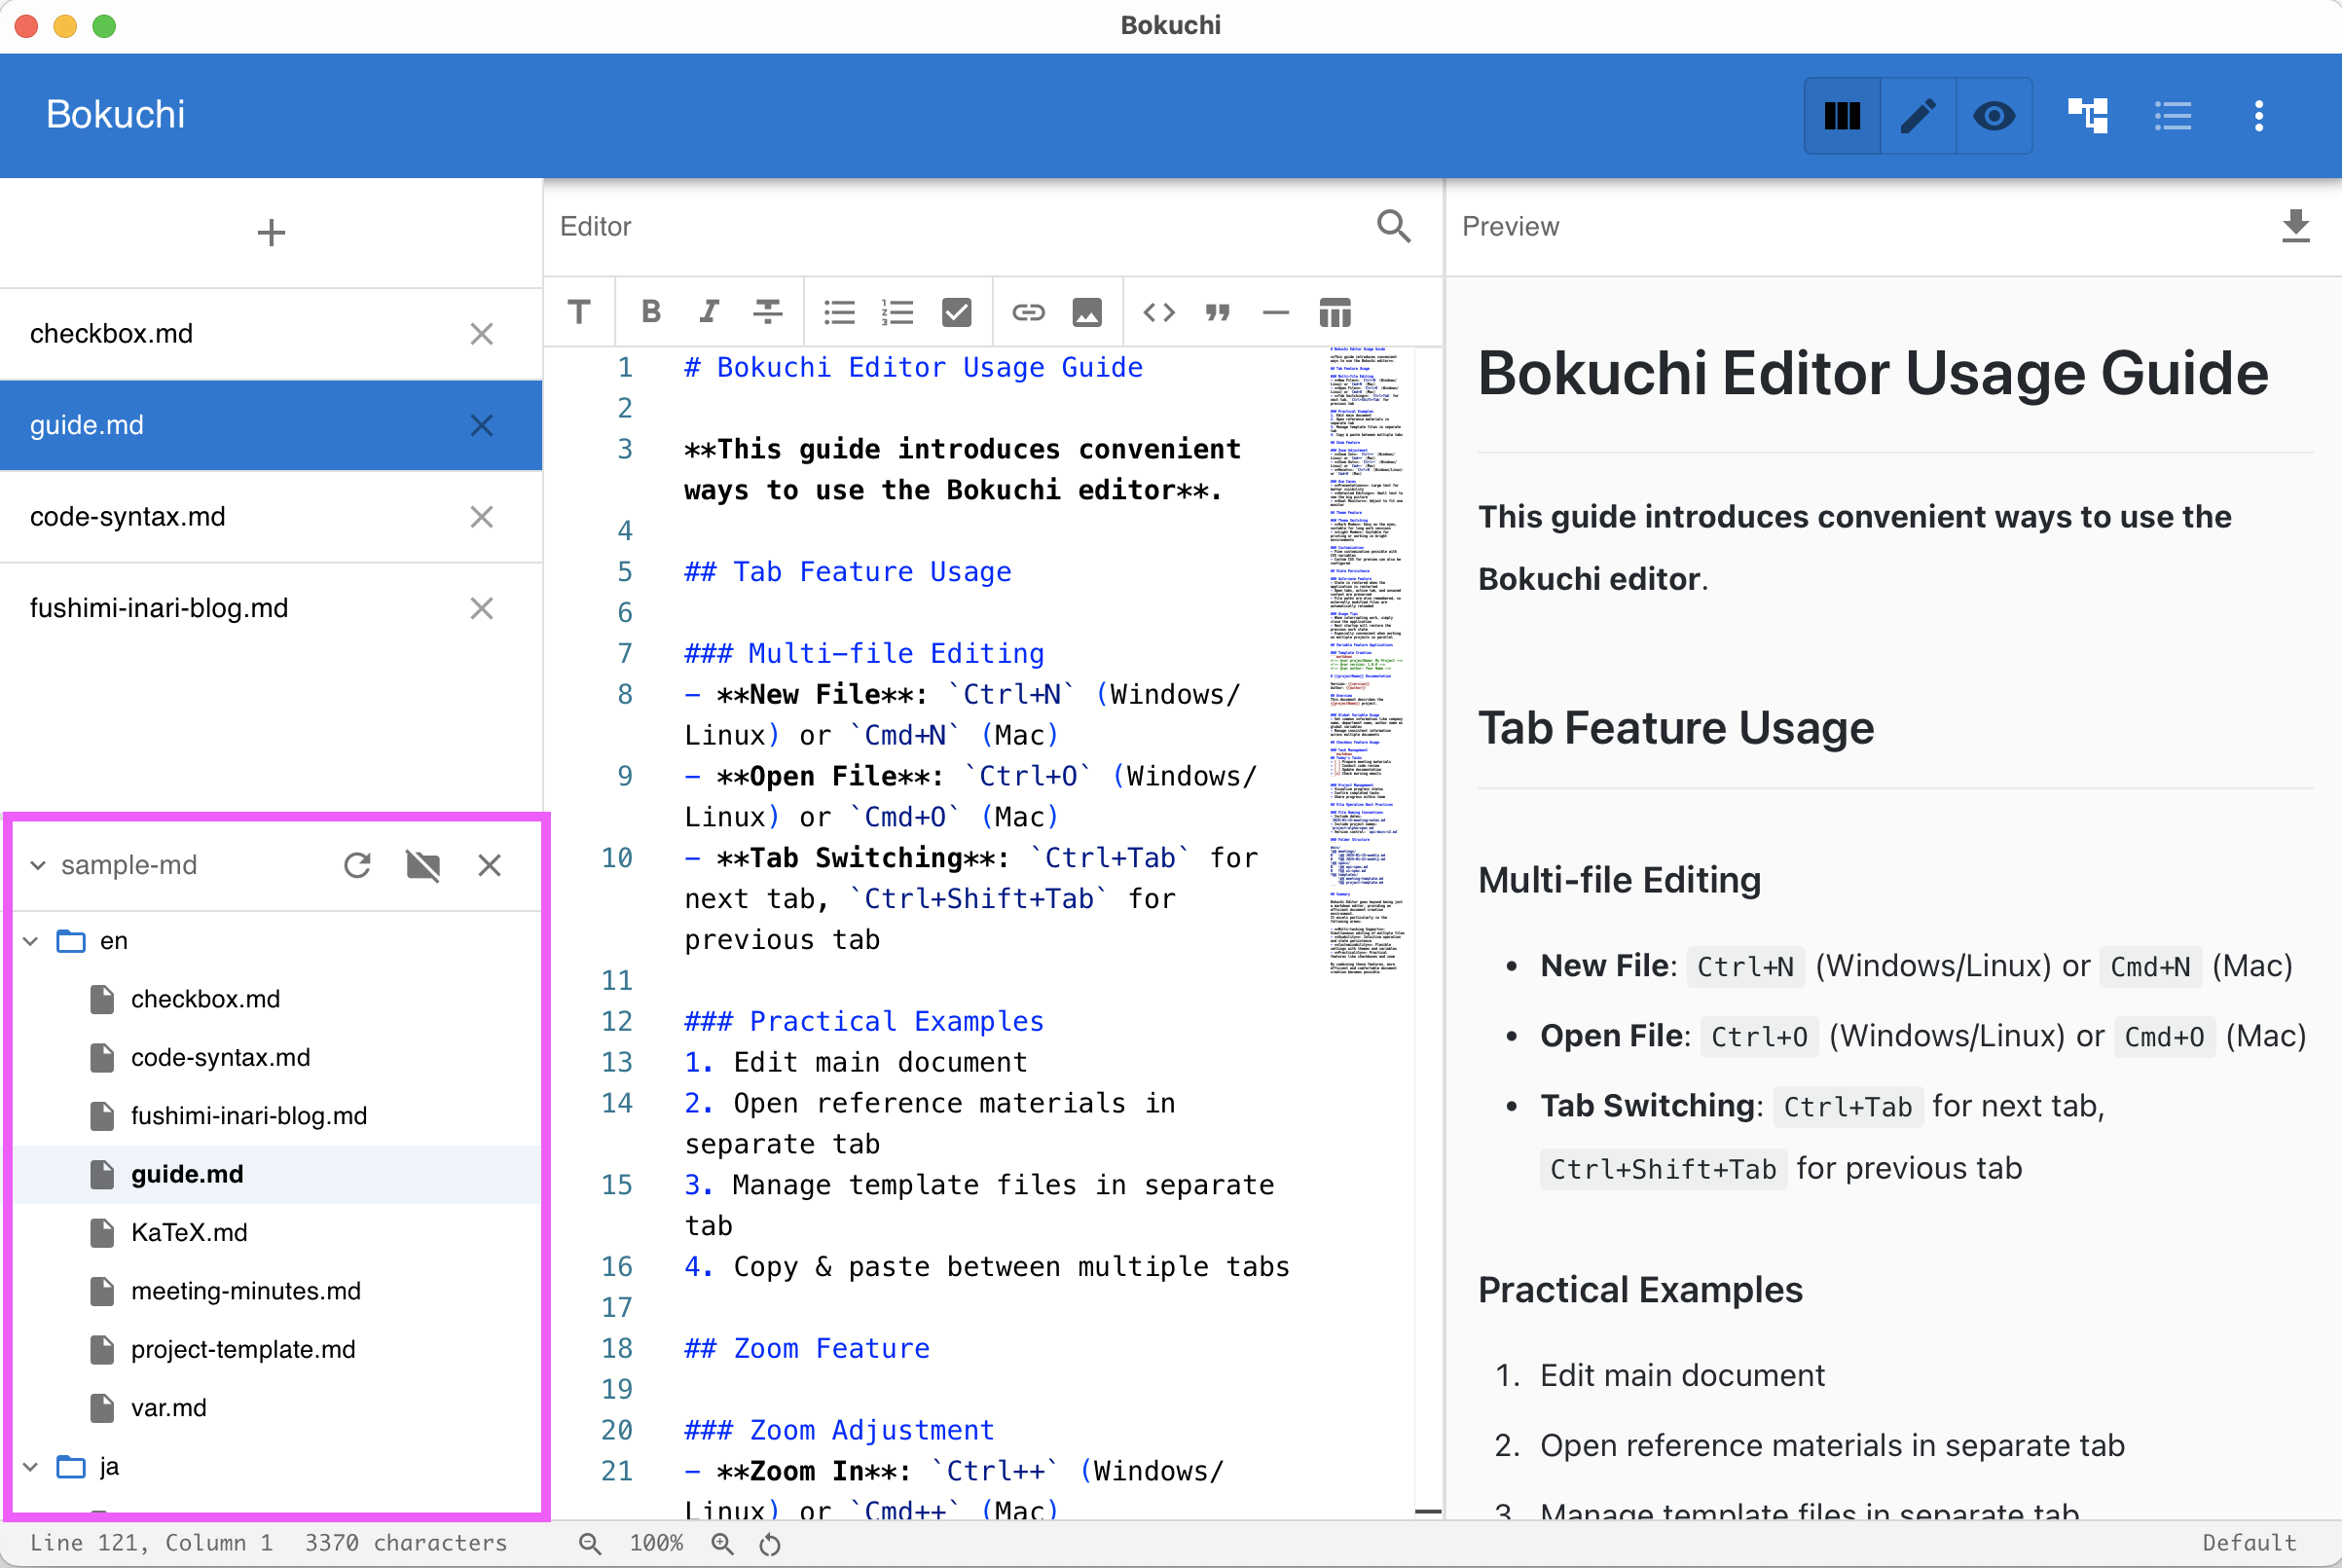Insert a hyperlink using the link icon
Viewport: 2342px width, 1568px height.
click(1028, 312)
